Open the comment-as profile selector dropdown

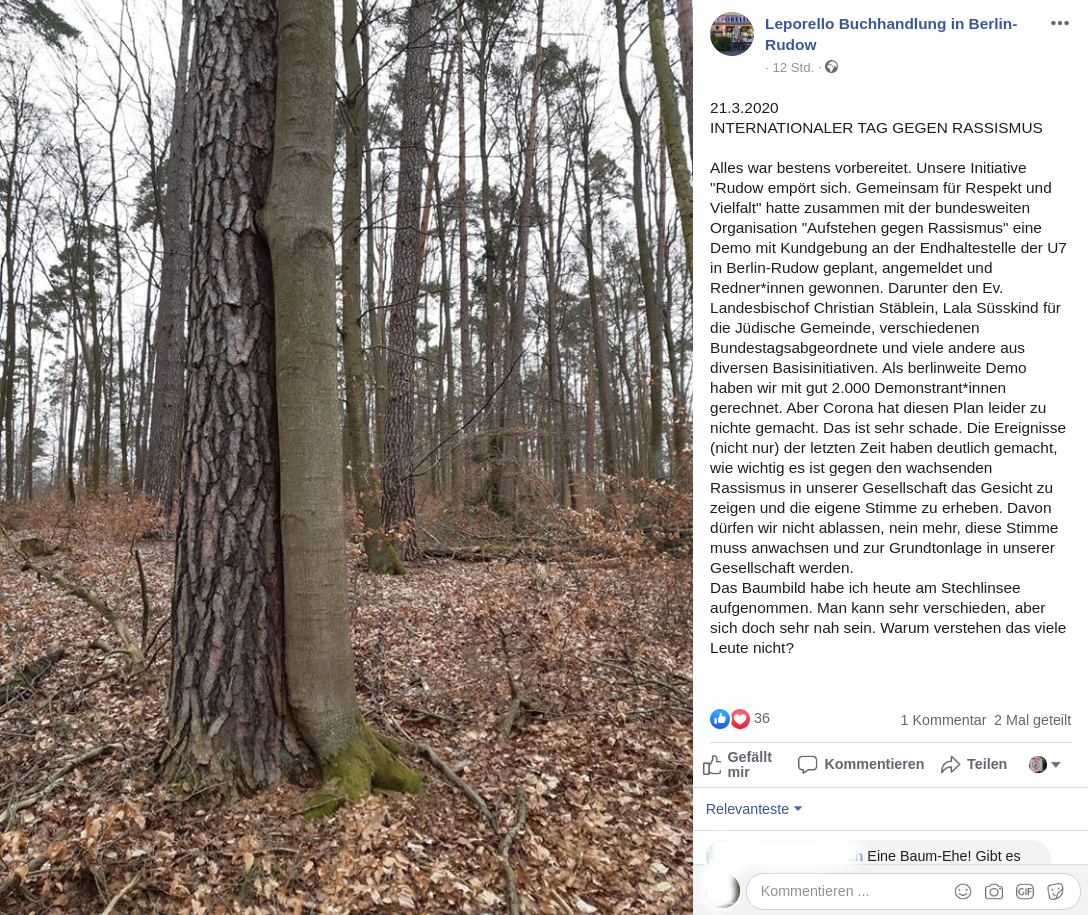(1044, 764)
